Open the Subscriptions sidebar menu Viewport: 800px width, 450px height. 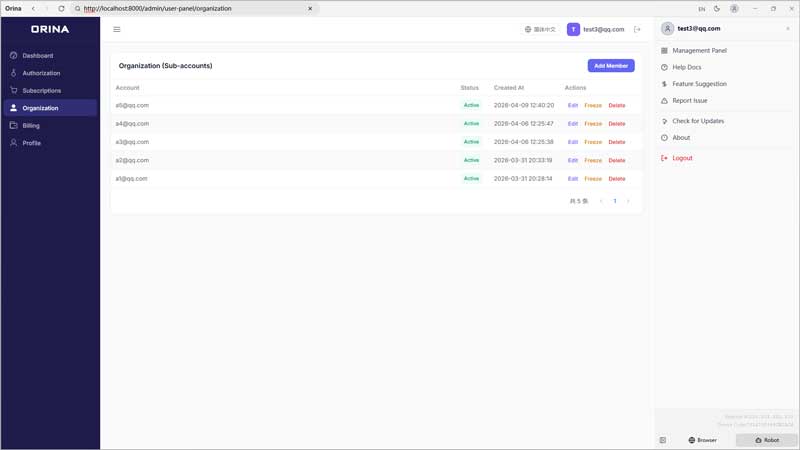point(42,90)
